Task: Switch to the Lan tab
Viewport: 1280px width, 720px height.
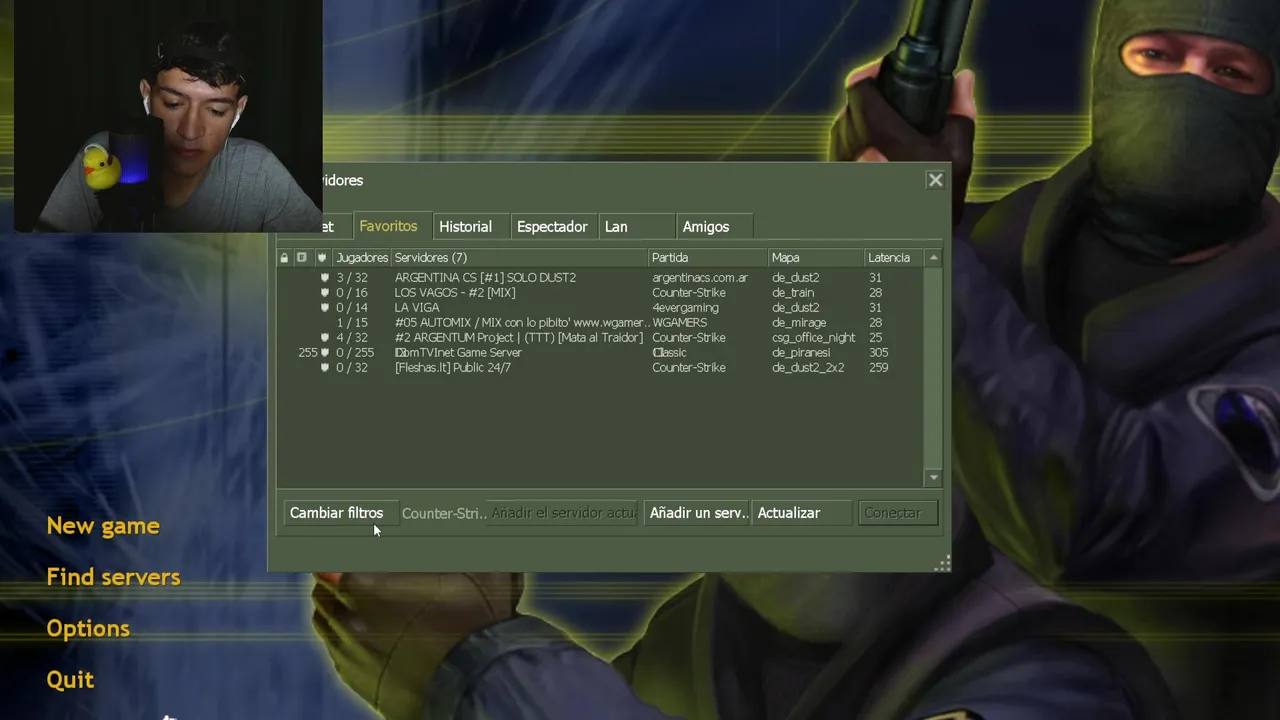Action: (636, 227)
